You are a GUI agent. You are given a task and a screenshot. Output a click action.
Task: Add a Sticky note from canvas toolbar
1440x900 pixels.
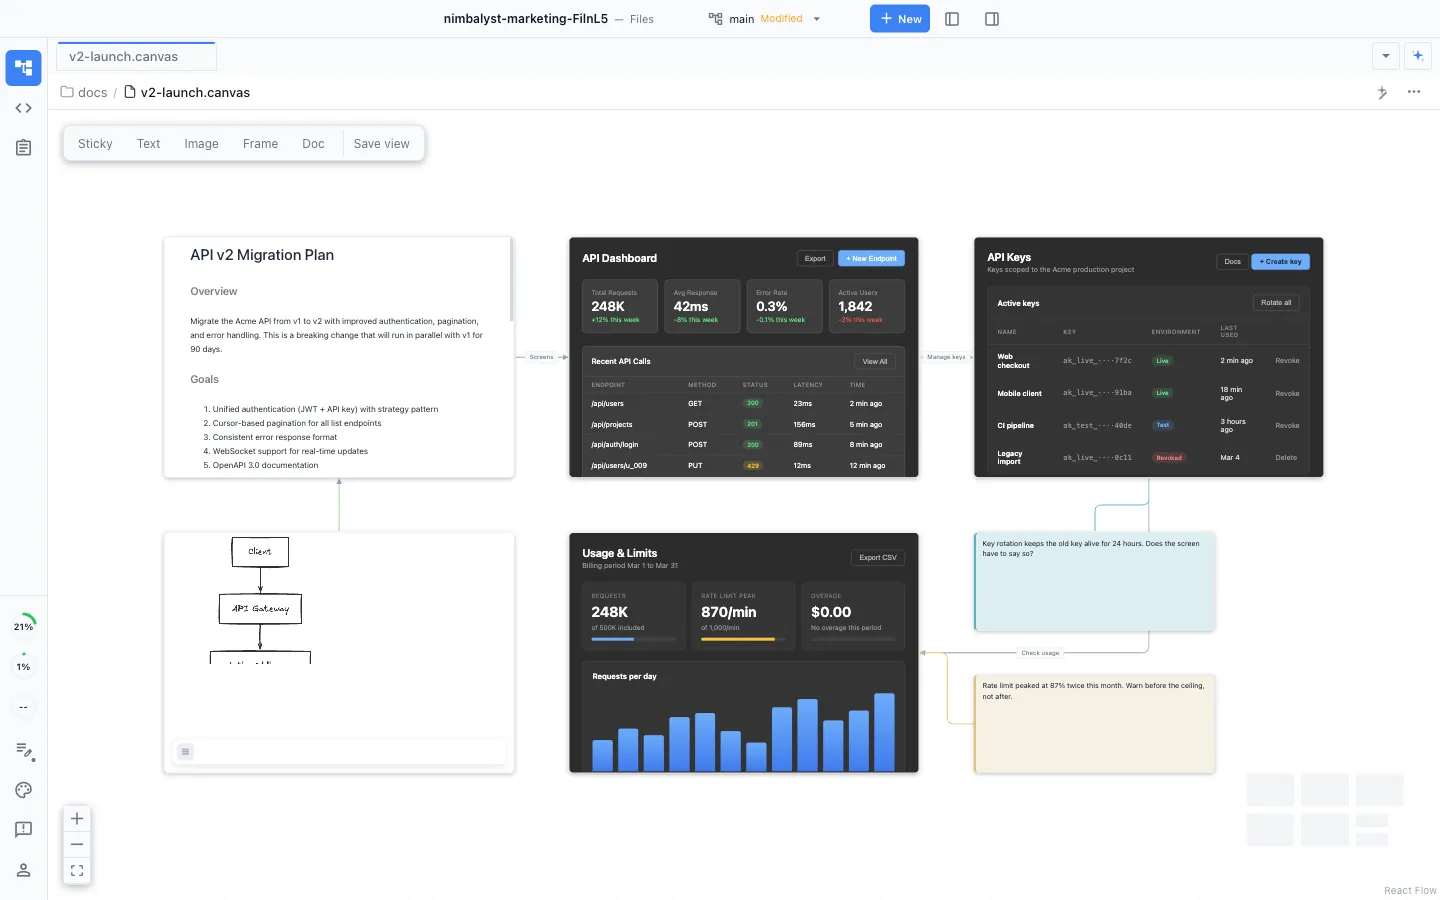pos(95,144)
